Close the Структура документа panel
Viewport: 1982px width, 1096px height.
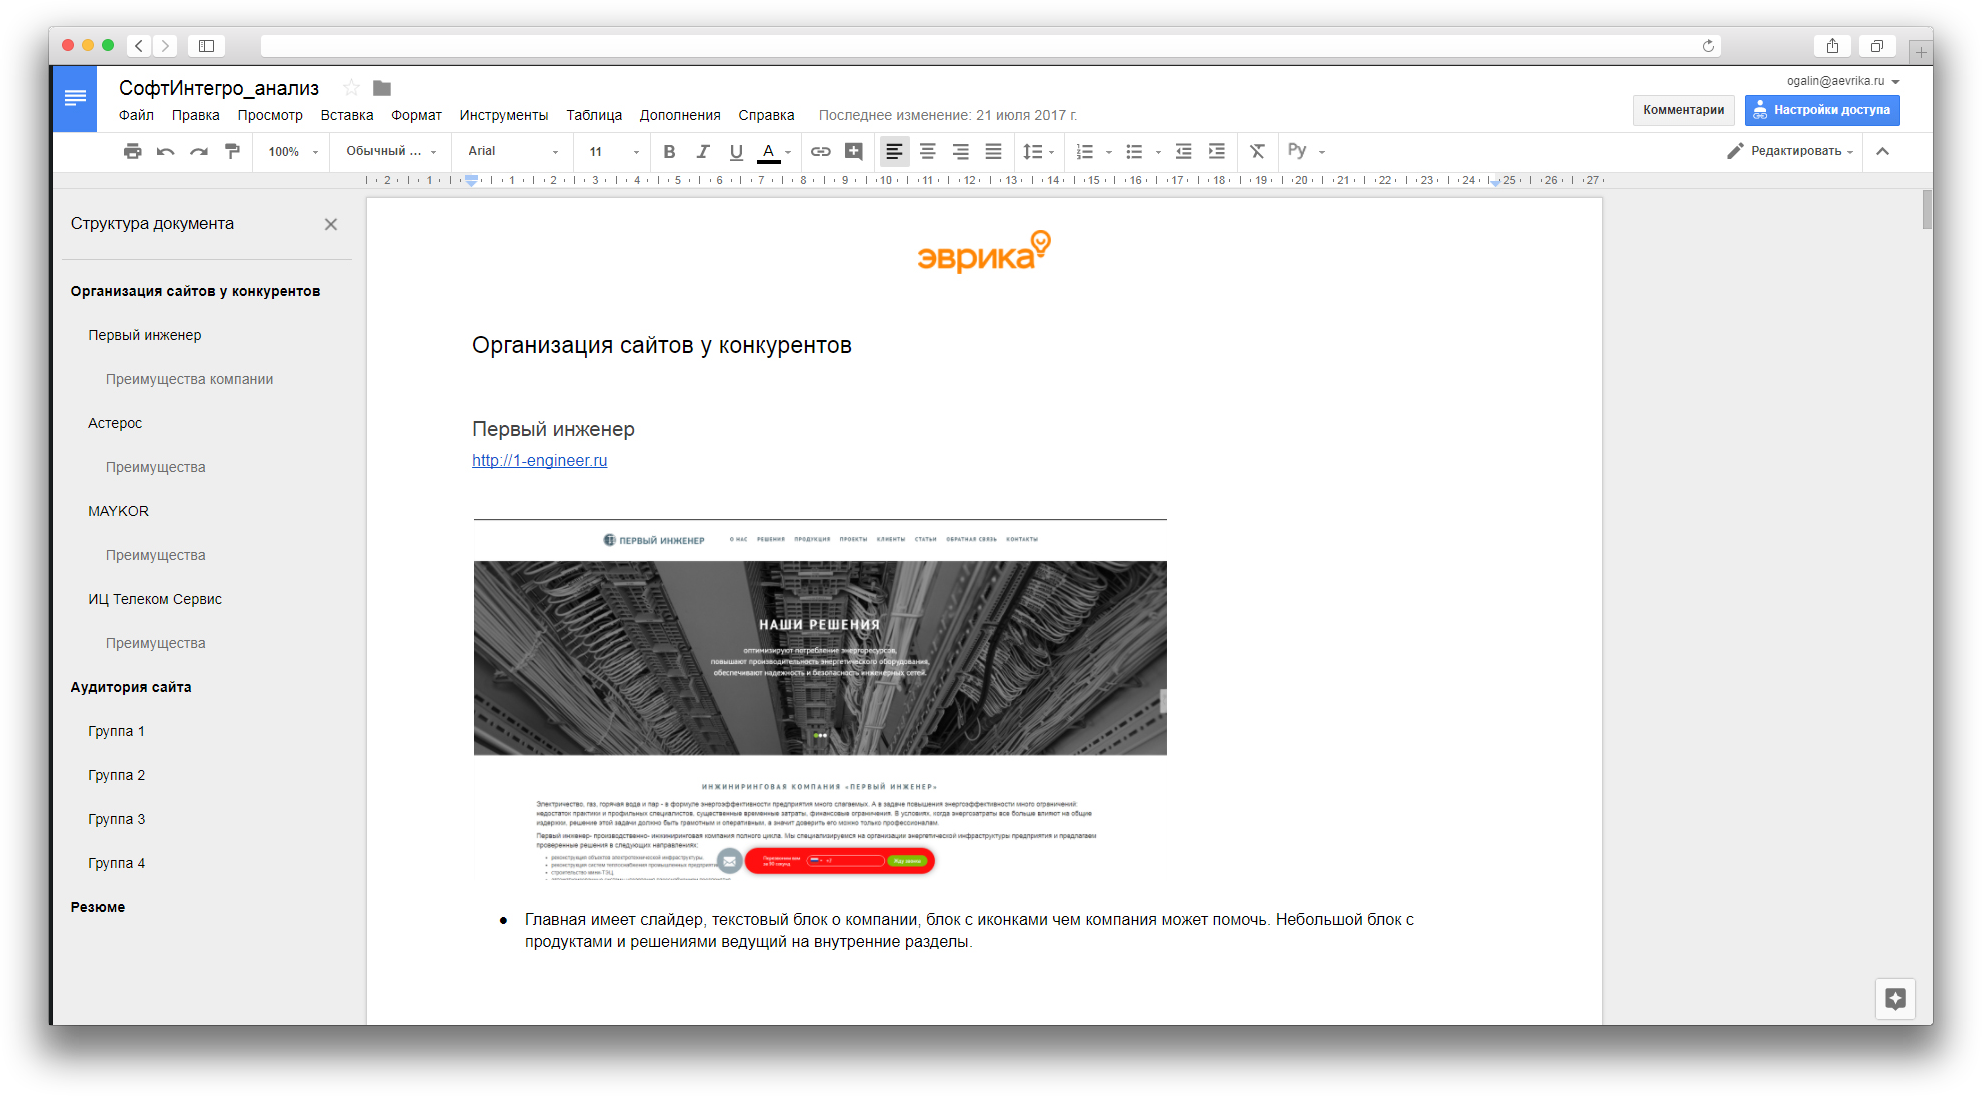(331, 224)
